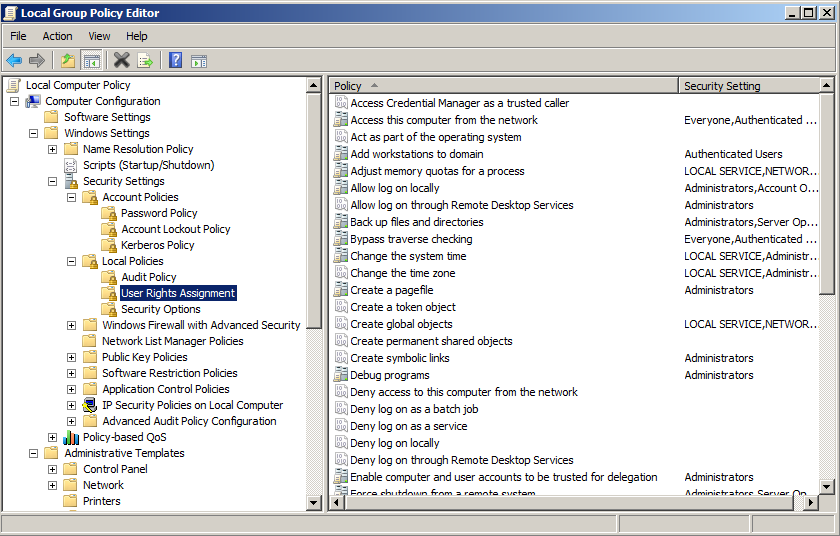
Task: Select 'Create symbolic links' policy
Action: click(x=400, y=358)
